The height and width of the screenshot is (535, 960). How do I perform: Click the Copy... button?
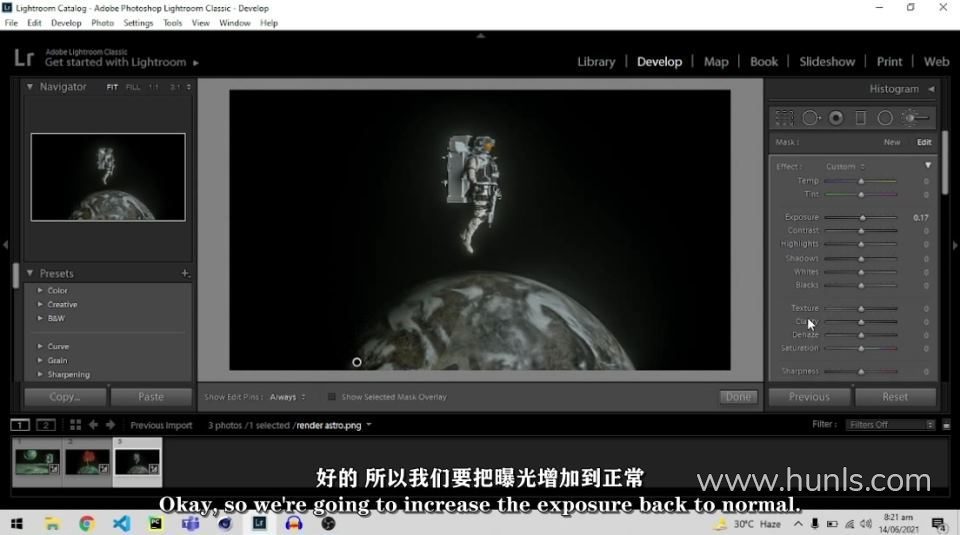click(65, 397)
